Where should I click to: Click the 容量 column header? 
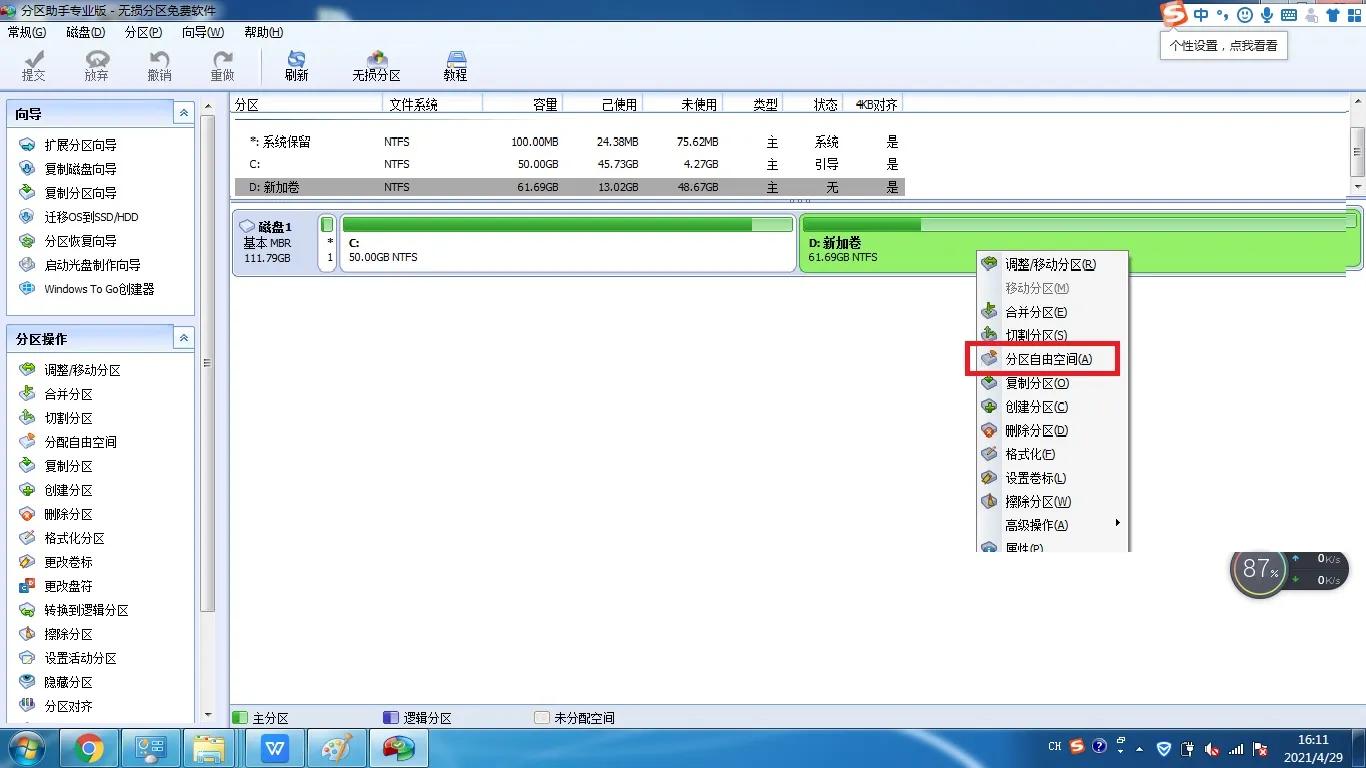522,104
